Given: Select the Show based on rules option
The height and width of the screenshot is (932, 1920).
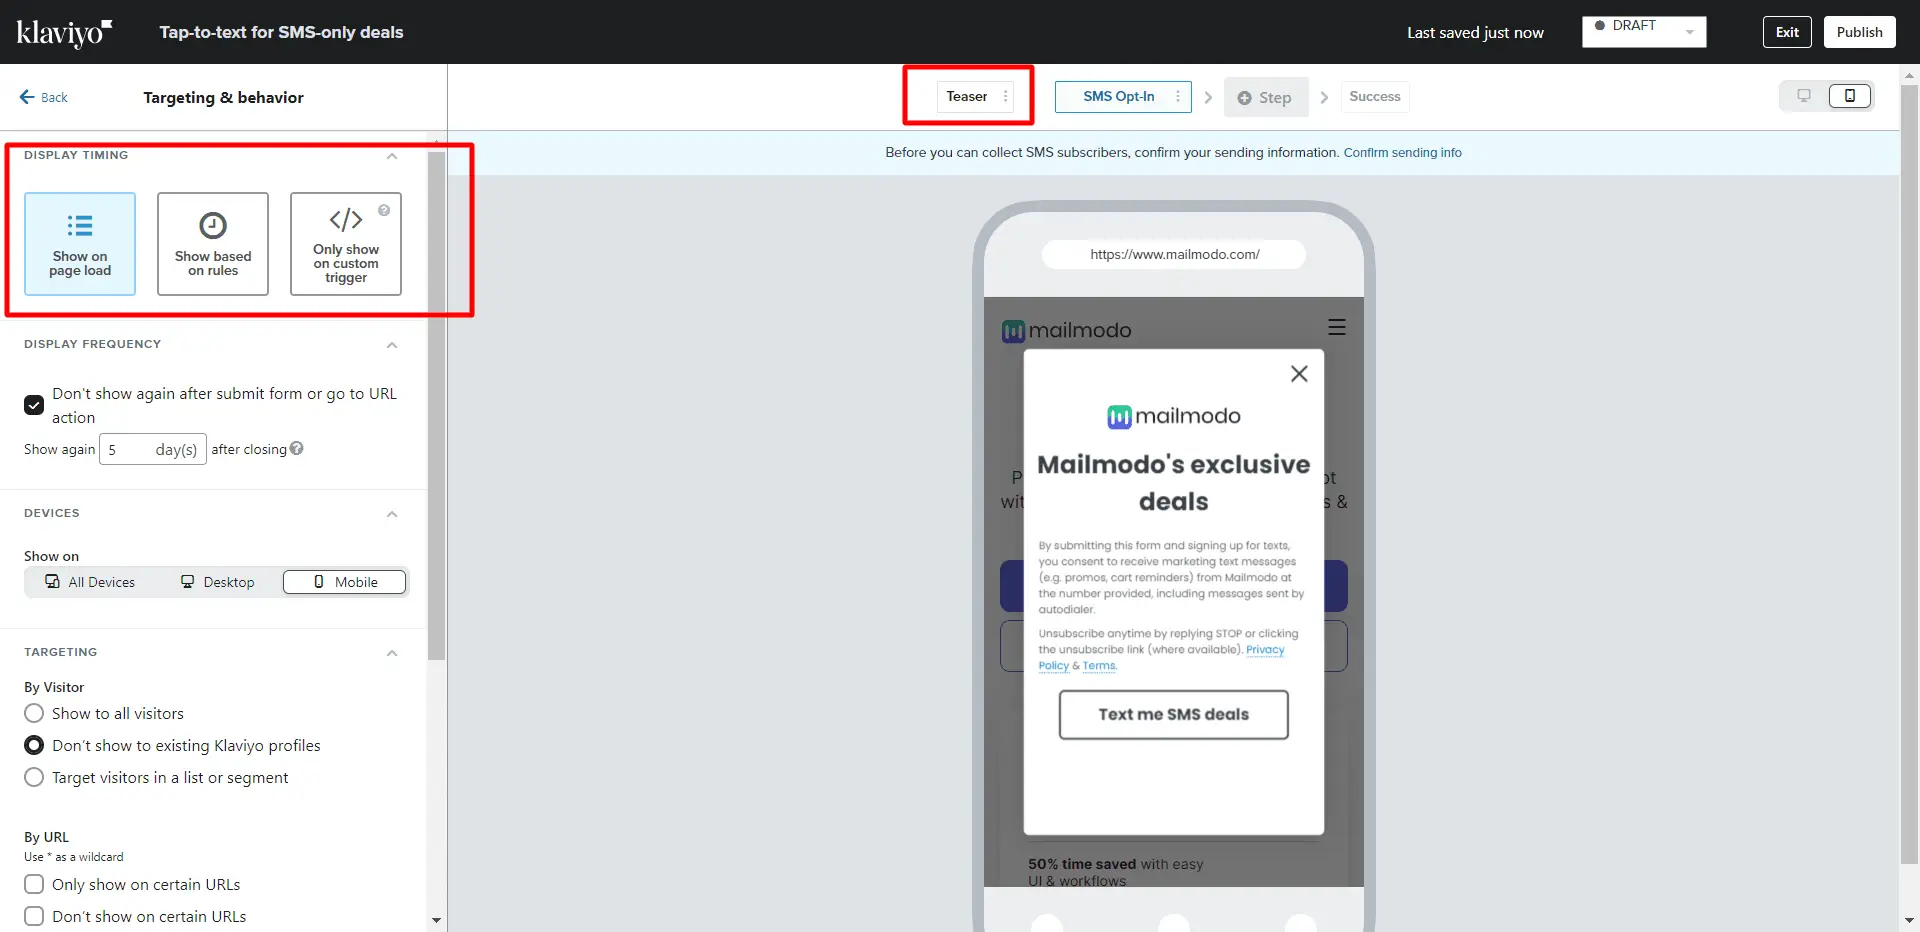Looking at the screenshot, I should (213, 244).
